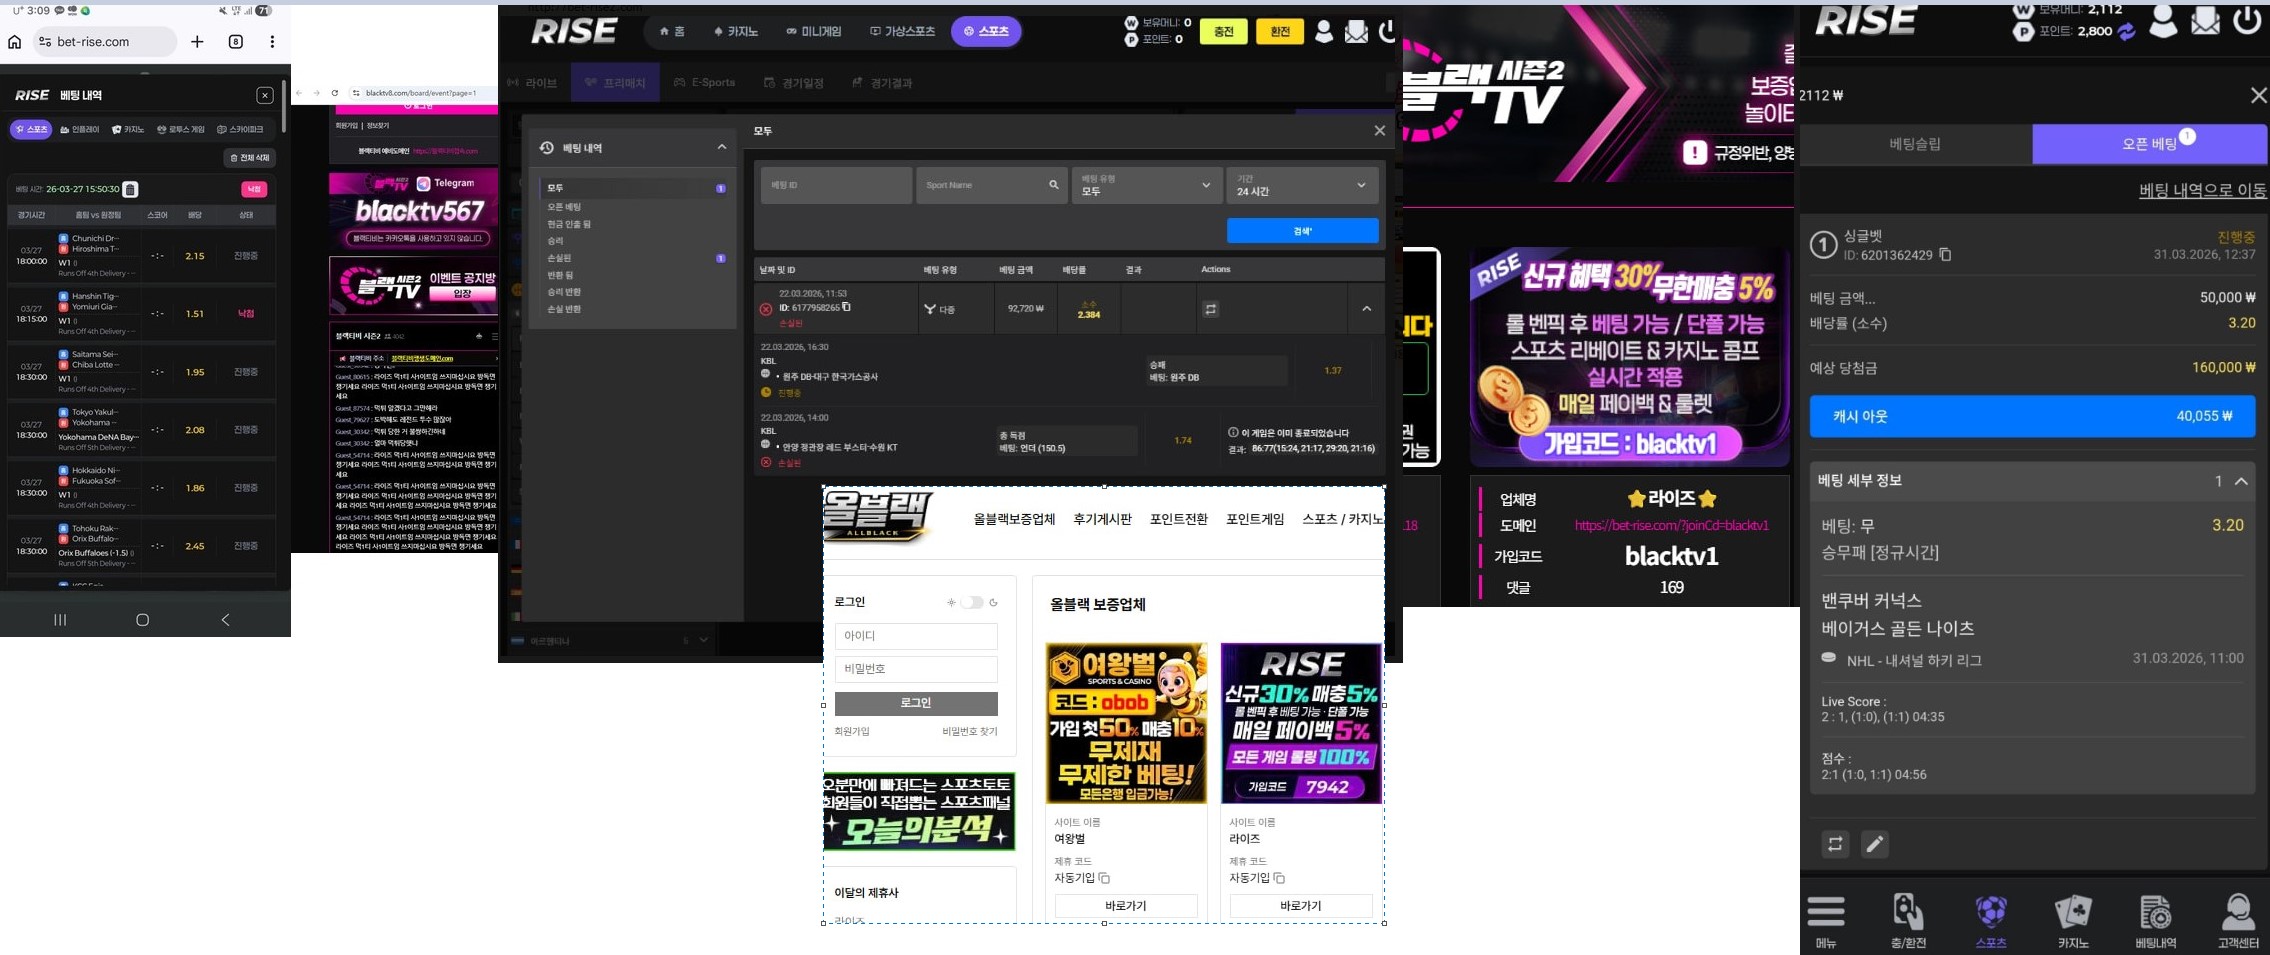The image size is (2270, 955).
Task: Copy bet ID 6201362429 using copy icon
Action: tap(1945, 255)
